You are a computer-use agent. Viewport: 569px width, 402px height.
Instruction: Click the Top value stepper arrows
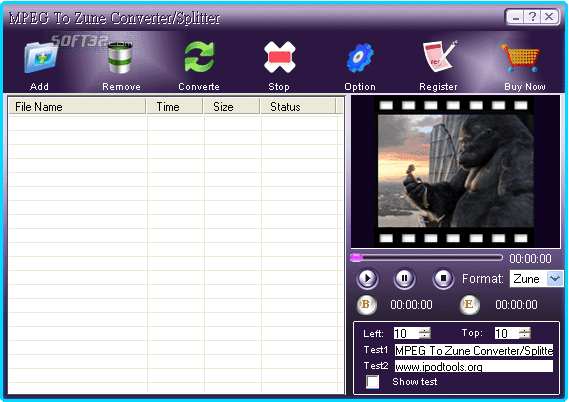(525, 333)
